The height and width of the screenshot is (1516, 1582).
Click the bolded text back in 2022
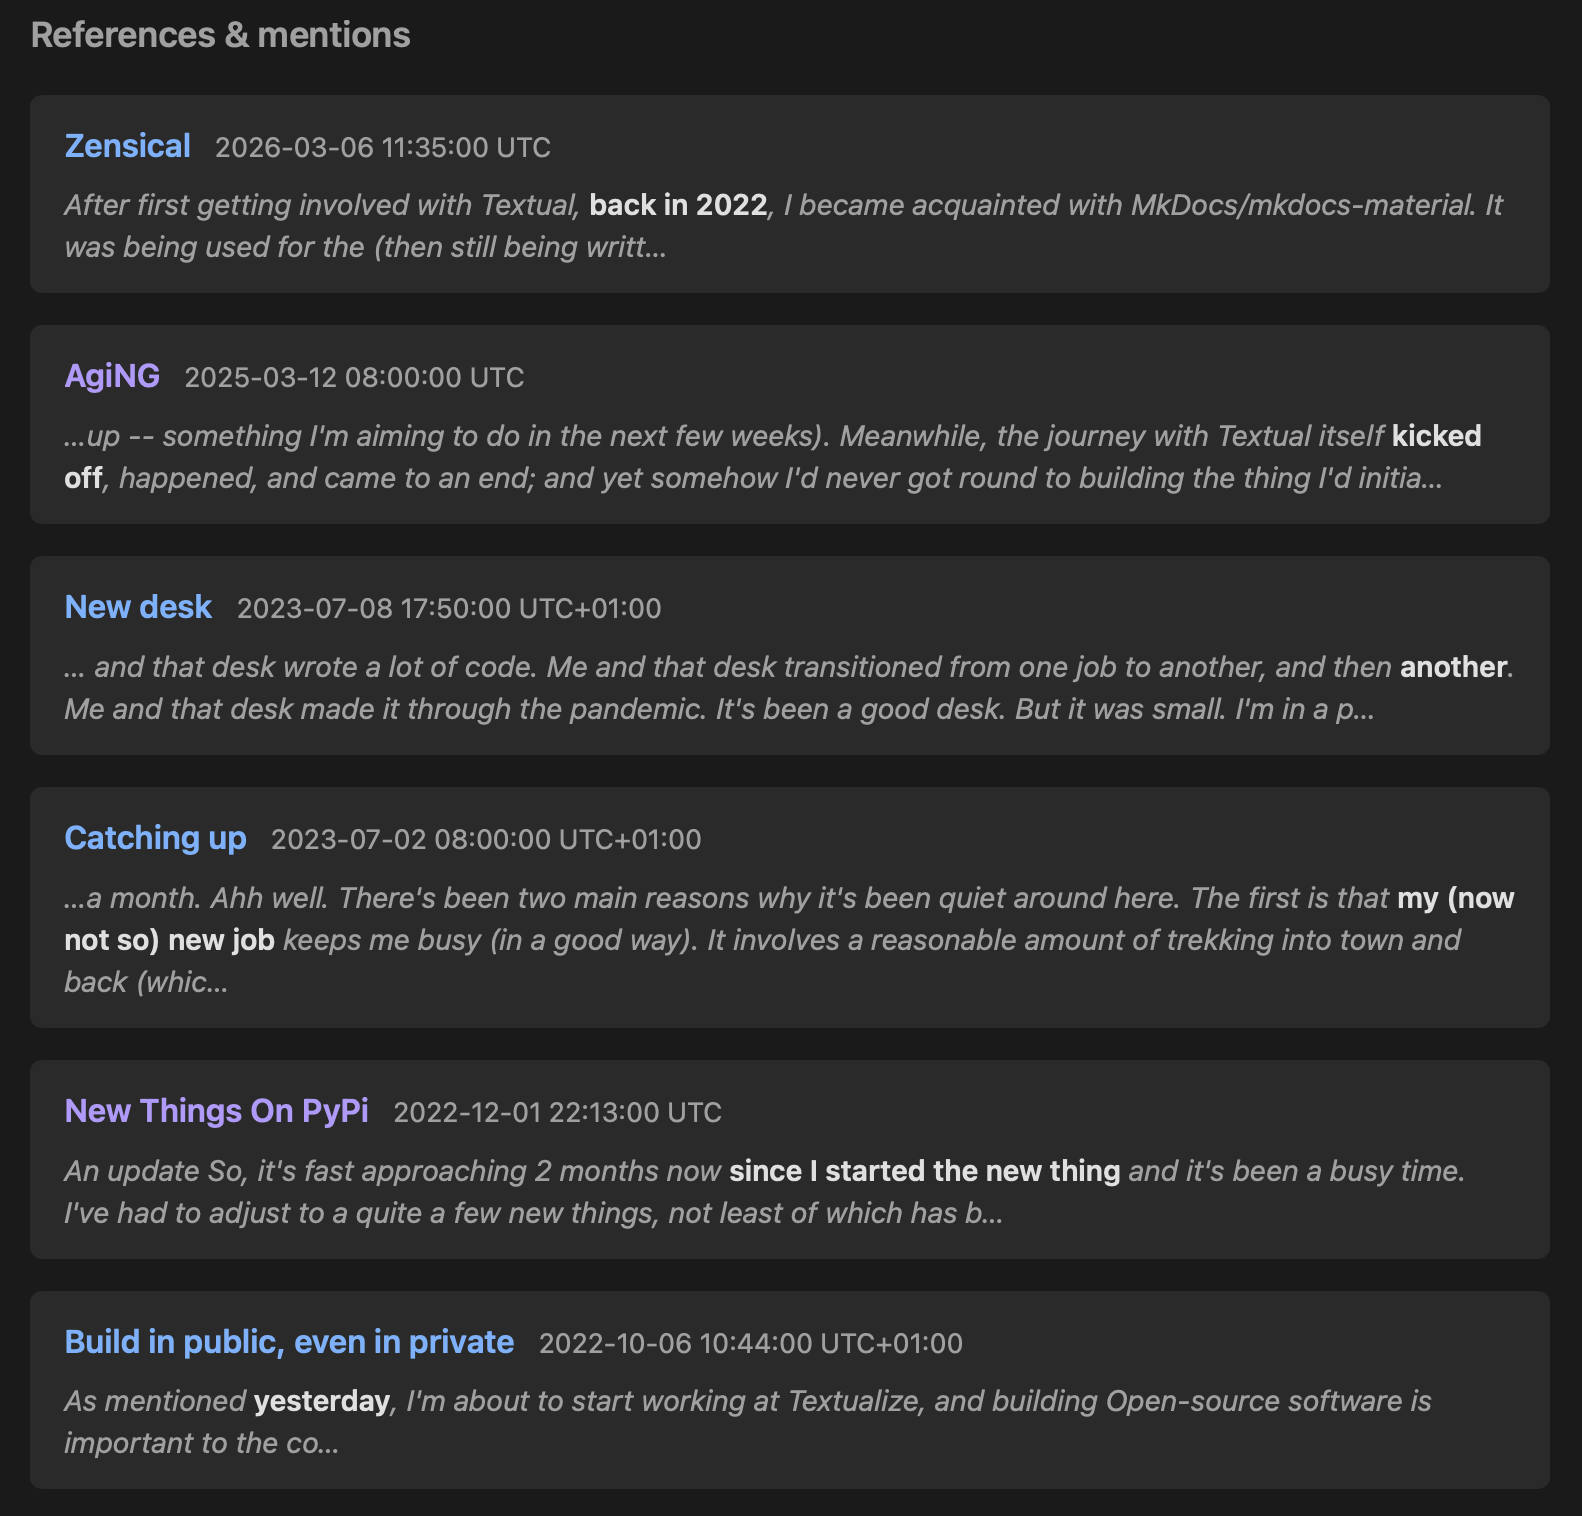678,205
